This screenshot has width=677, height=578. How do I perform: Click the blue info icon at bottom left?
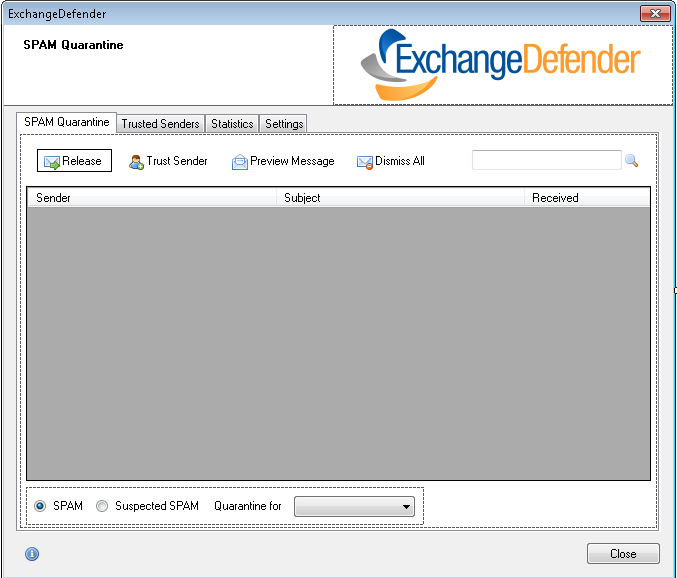click(32, 554)
